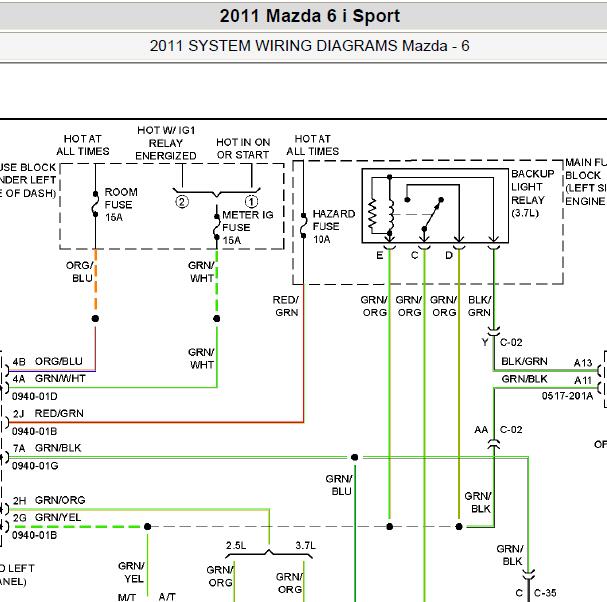Click the "AA C-02" connector label
The image size is (607, 602).
pyautogui.click(x=499, y=430)
